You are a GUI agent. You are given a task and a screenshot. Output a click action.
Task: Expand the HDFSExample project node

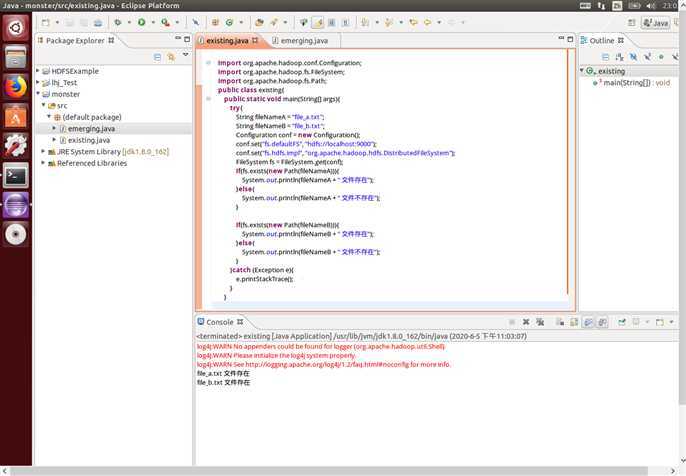click(38, 71)
